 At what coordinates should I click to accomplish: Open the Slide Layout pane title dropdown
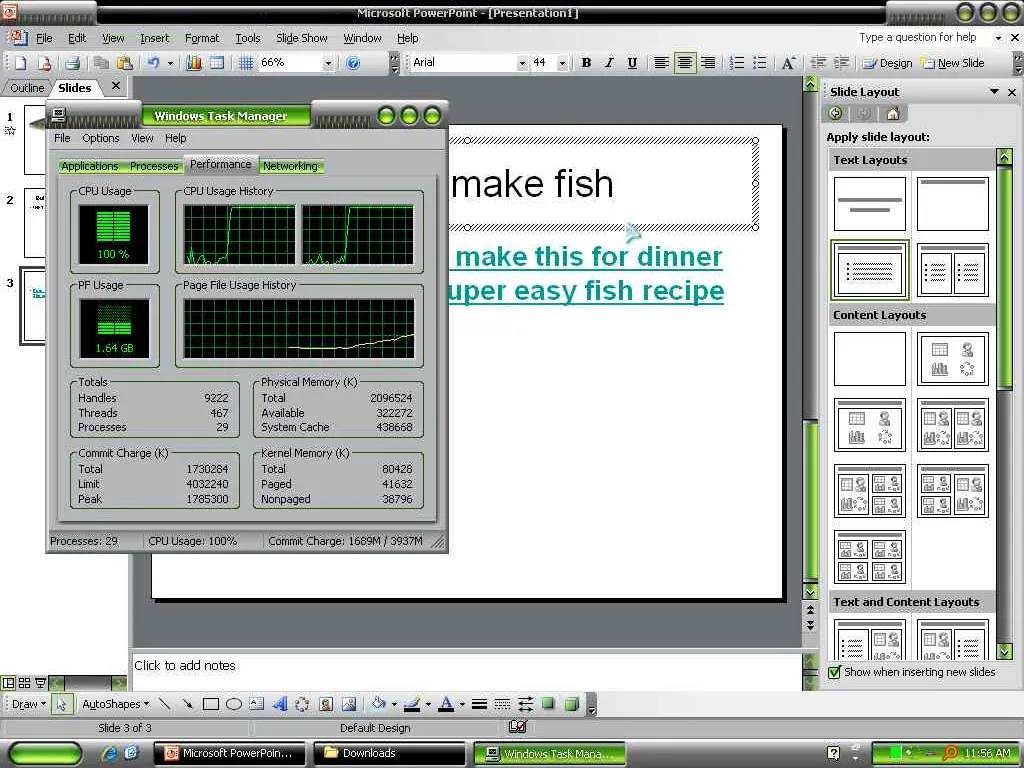[994, 92]
